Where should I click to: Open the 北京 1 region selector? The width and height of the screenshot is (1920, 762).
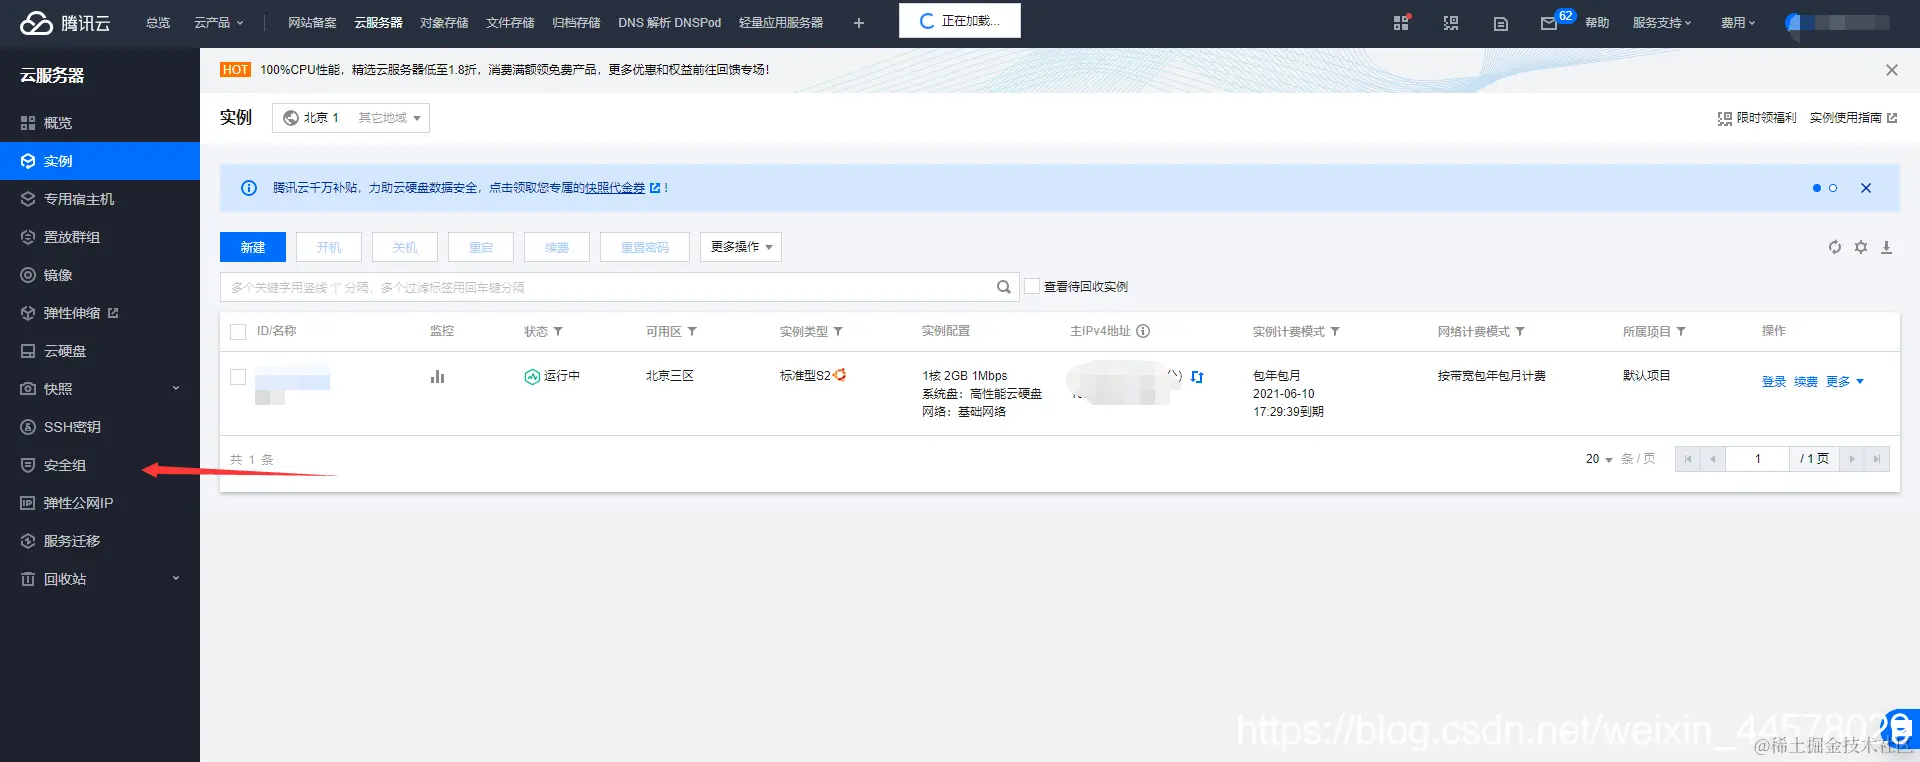tap(351, 118)
